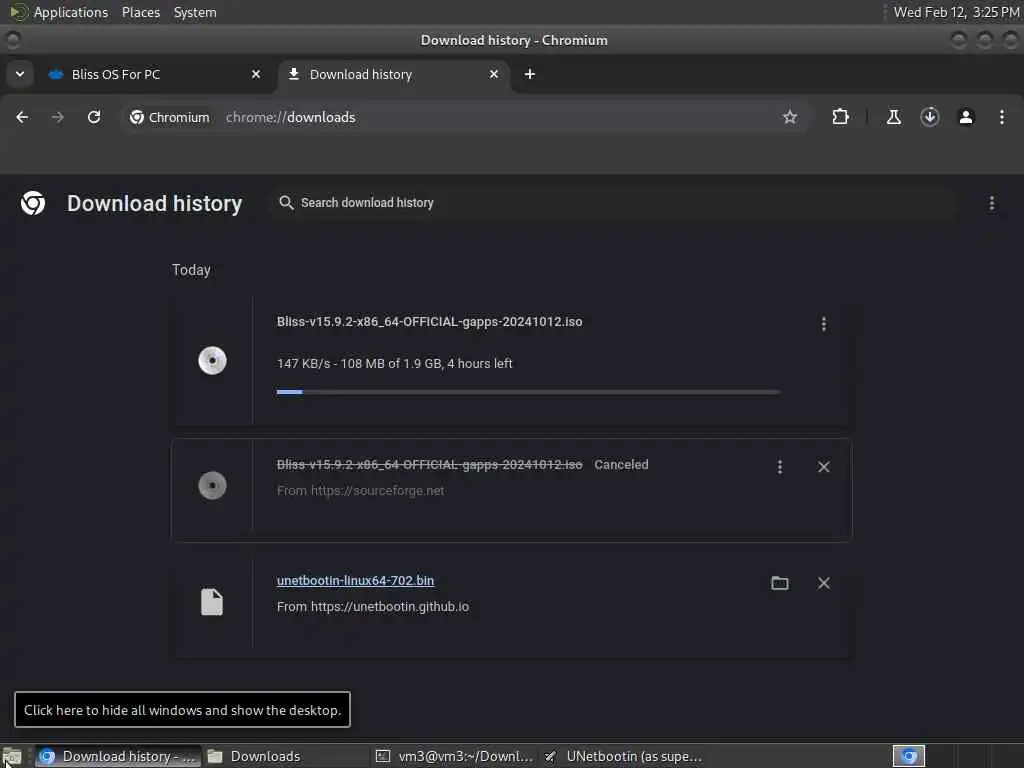Click the Today date heading
1024x768 pixels.
(191, 270)
